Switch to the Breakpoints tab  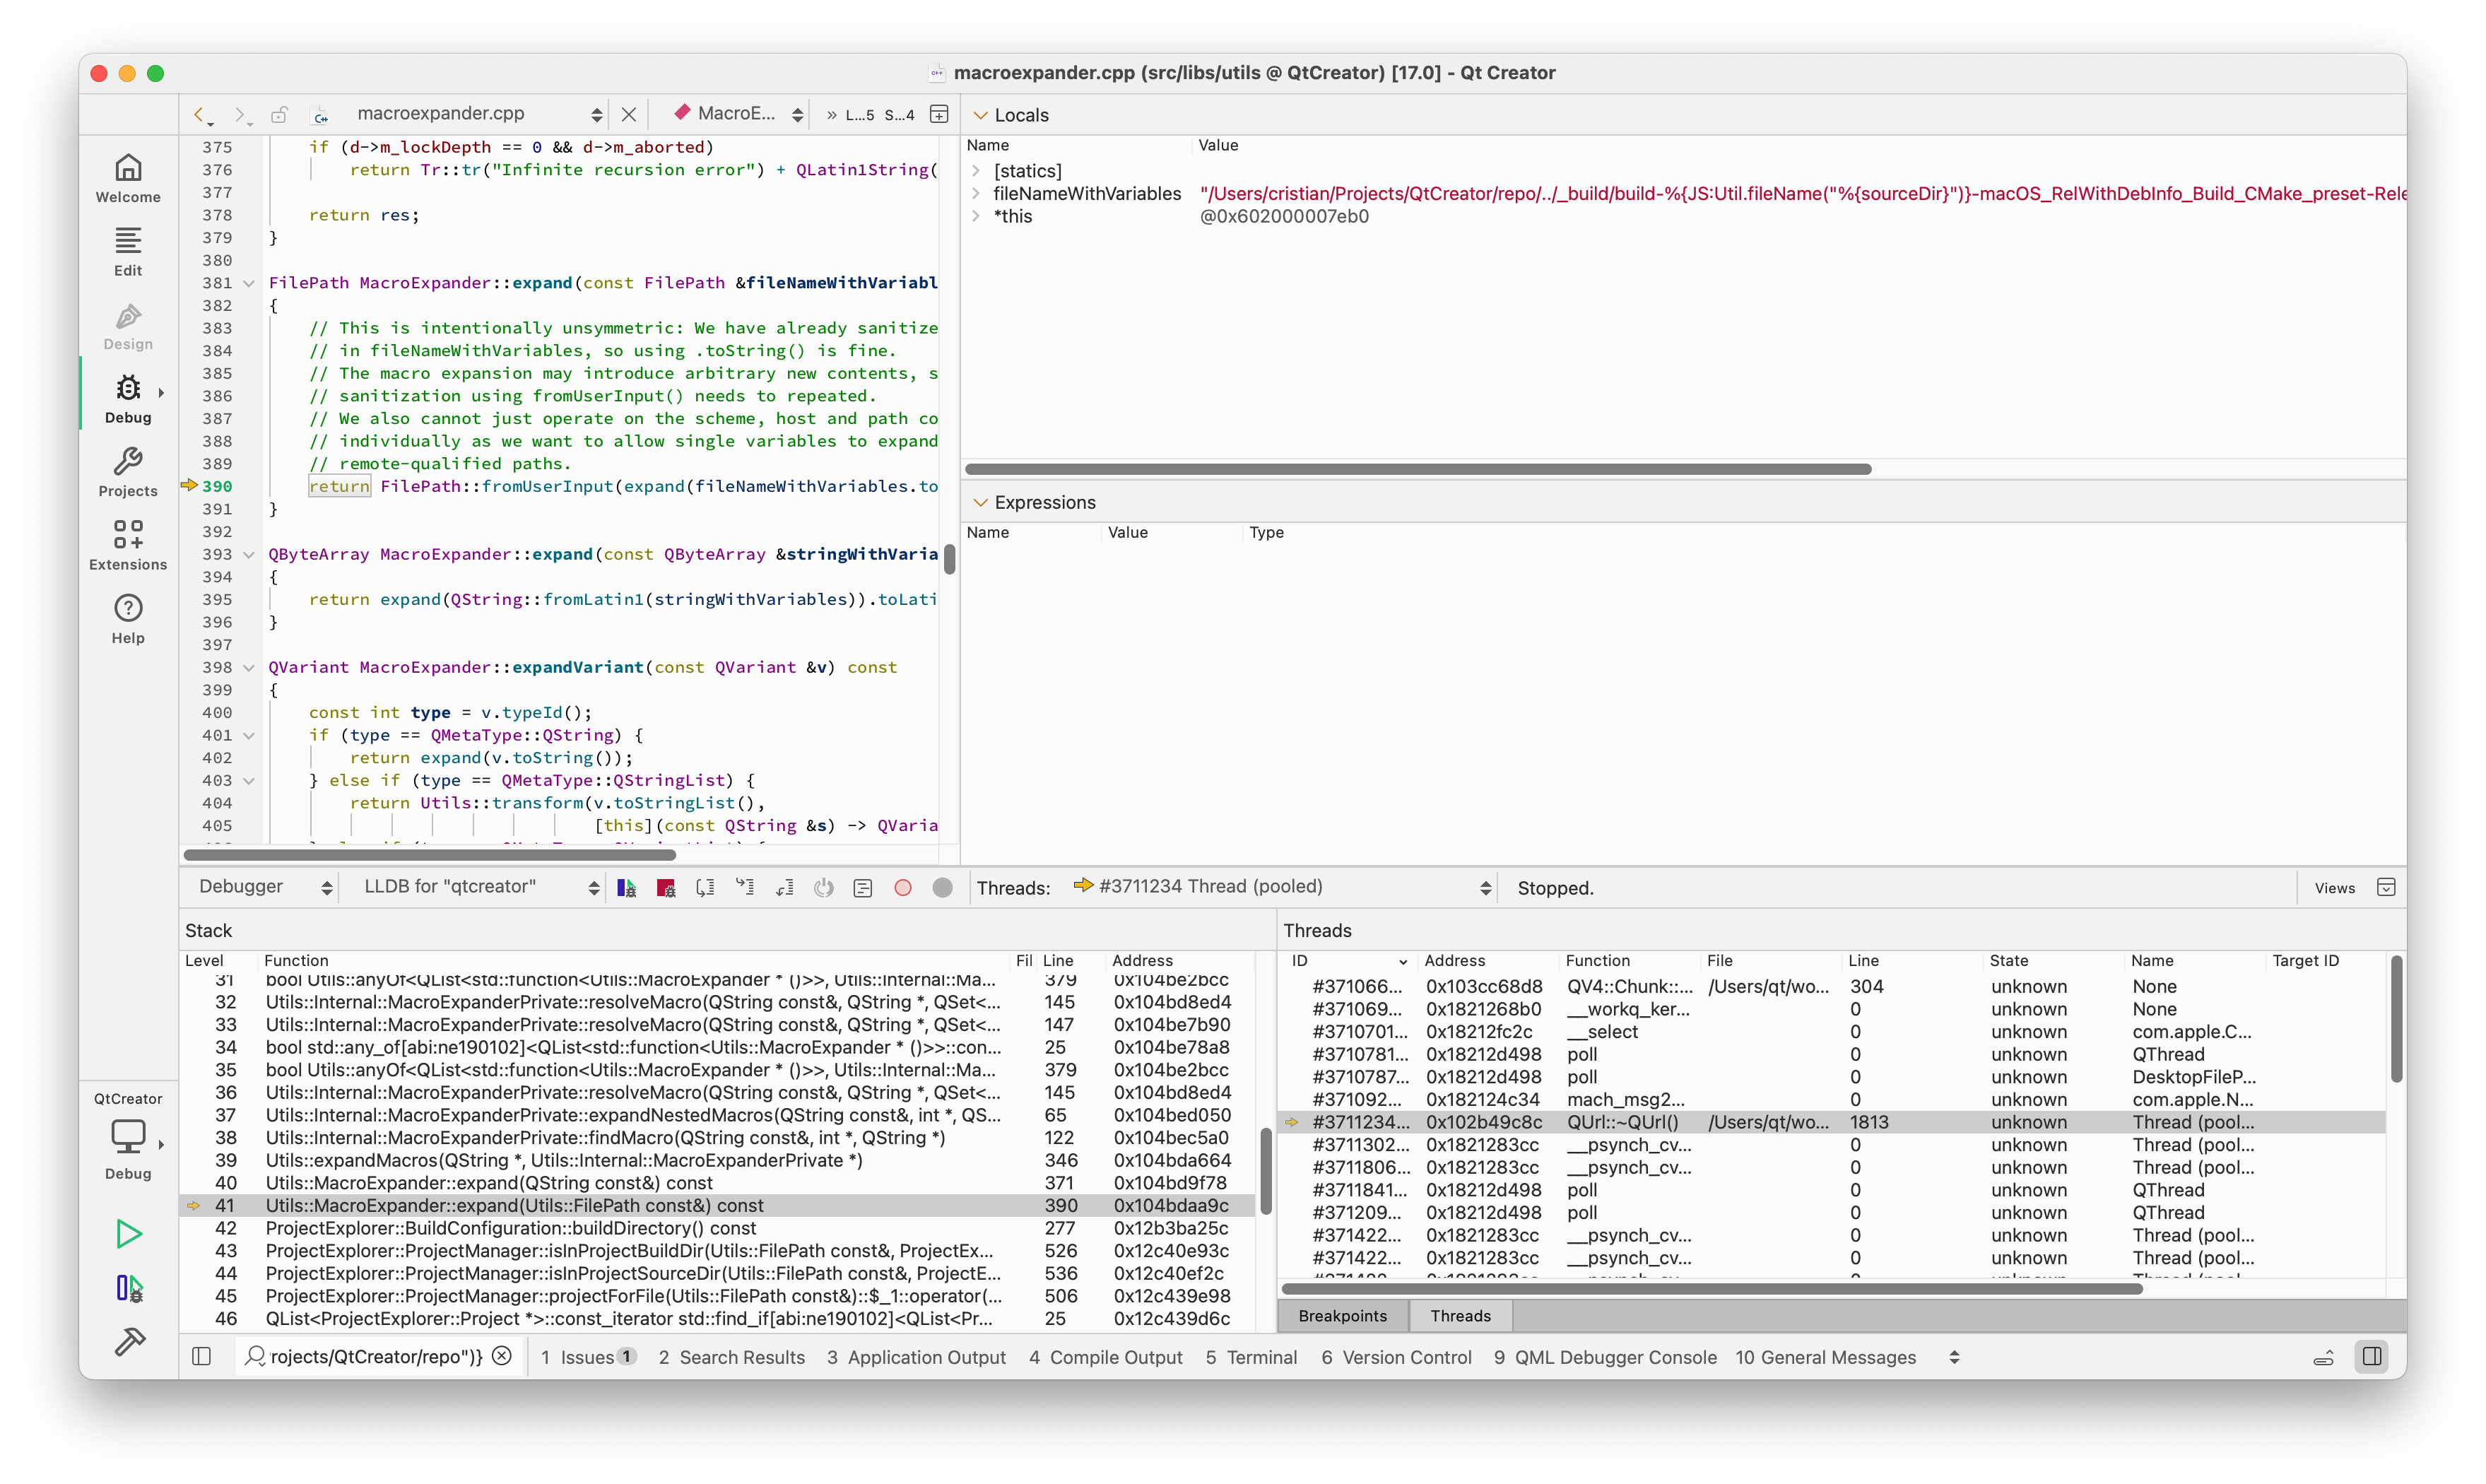point(1342,1316)
